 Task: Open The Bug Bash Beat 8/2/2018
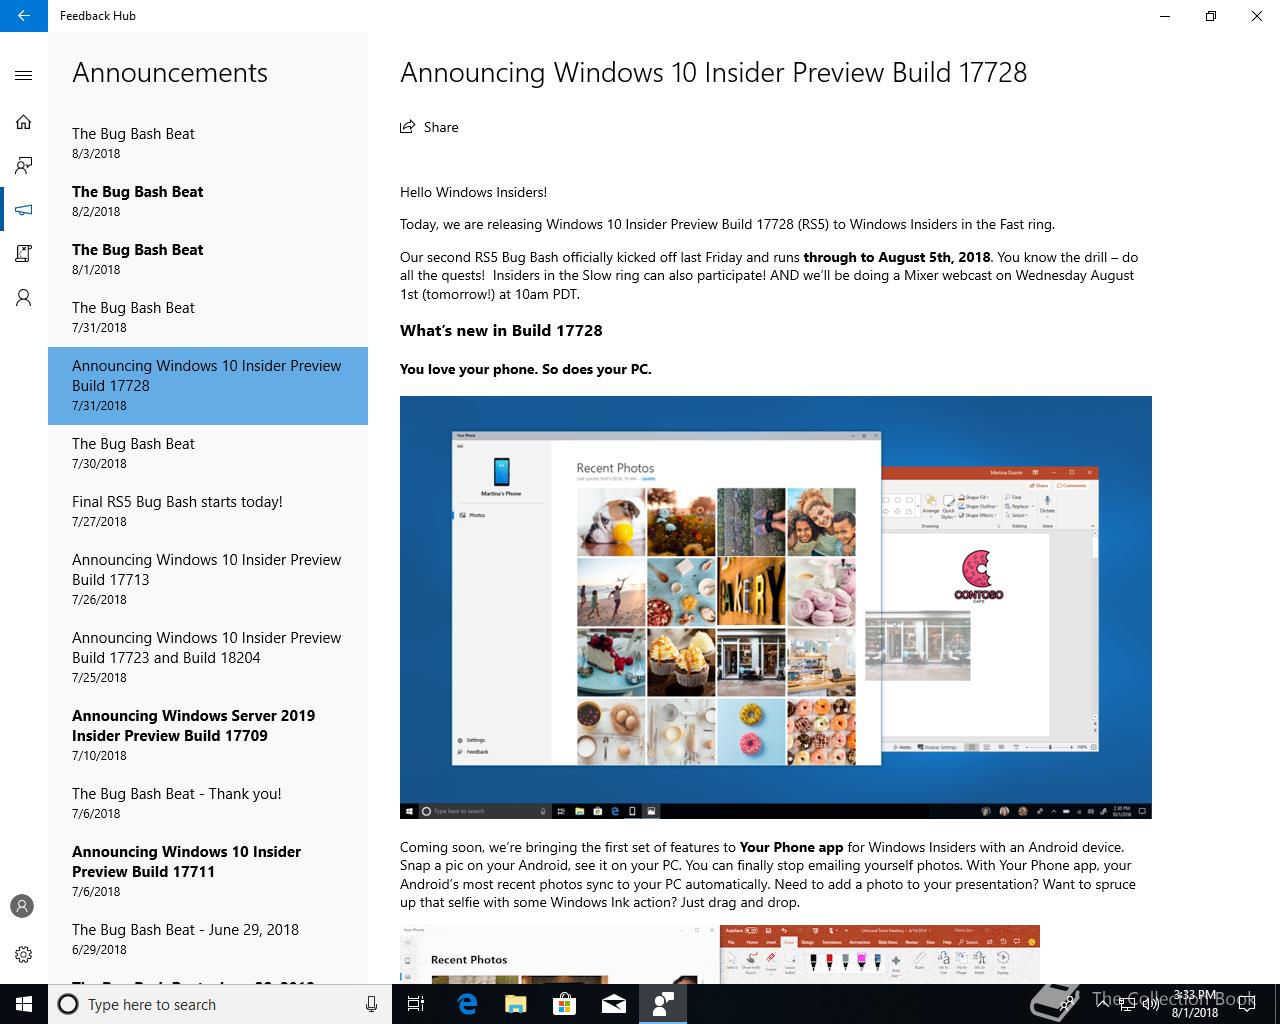click(x=208, y=202)
